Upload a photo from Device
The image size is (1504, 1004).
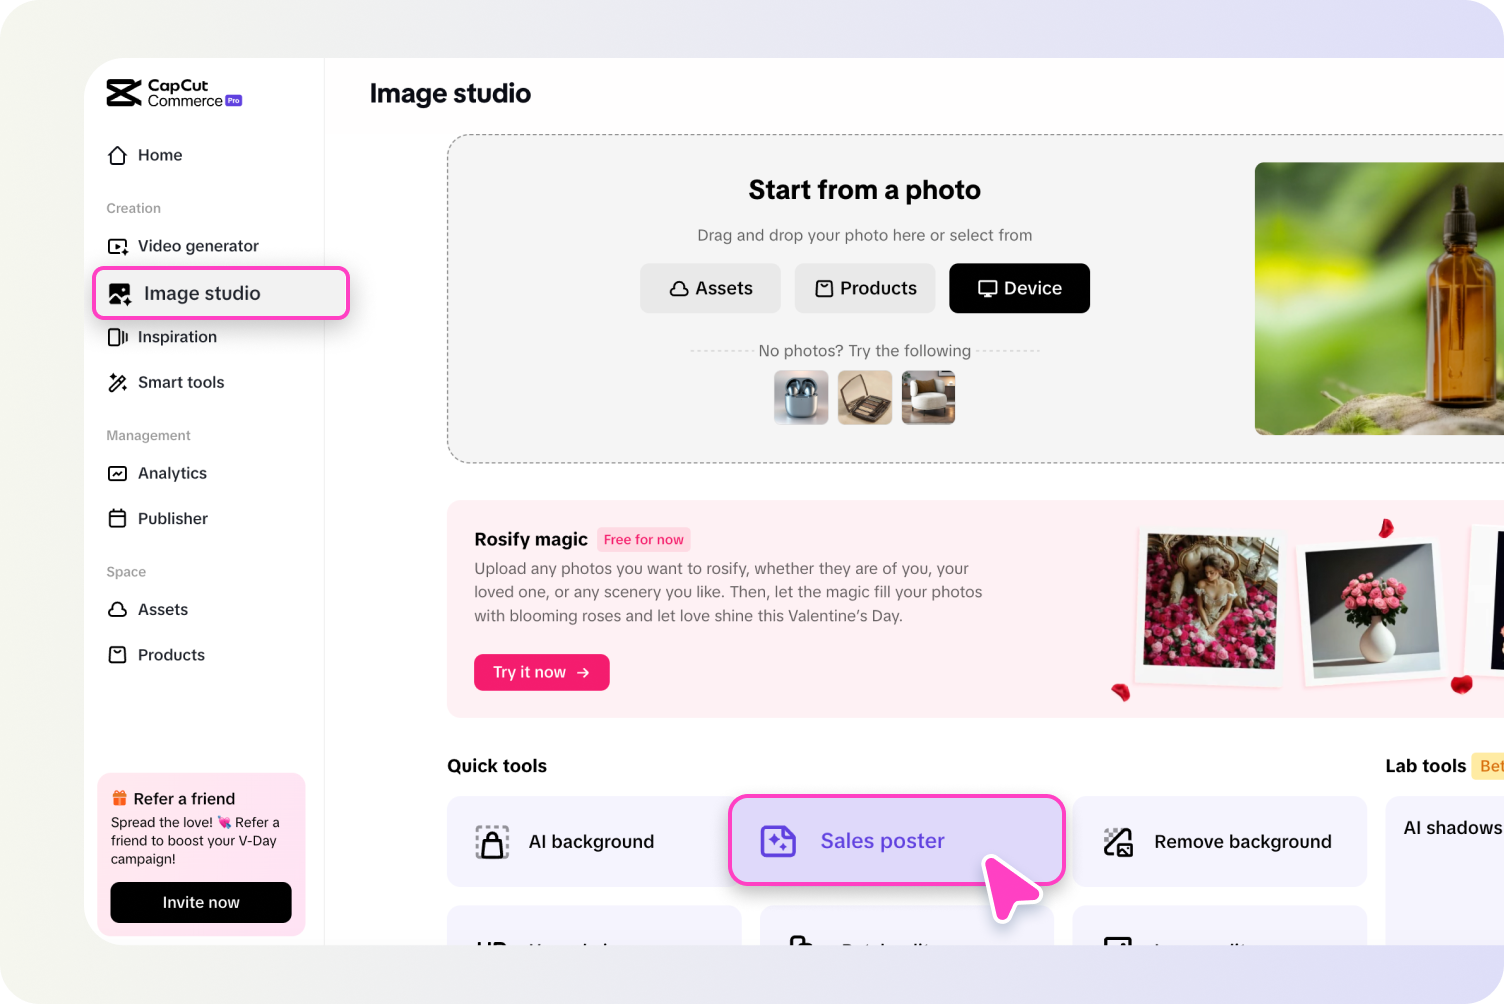tap(1019, 288)
